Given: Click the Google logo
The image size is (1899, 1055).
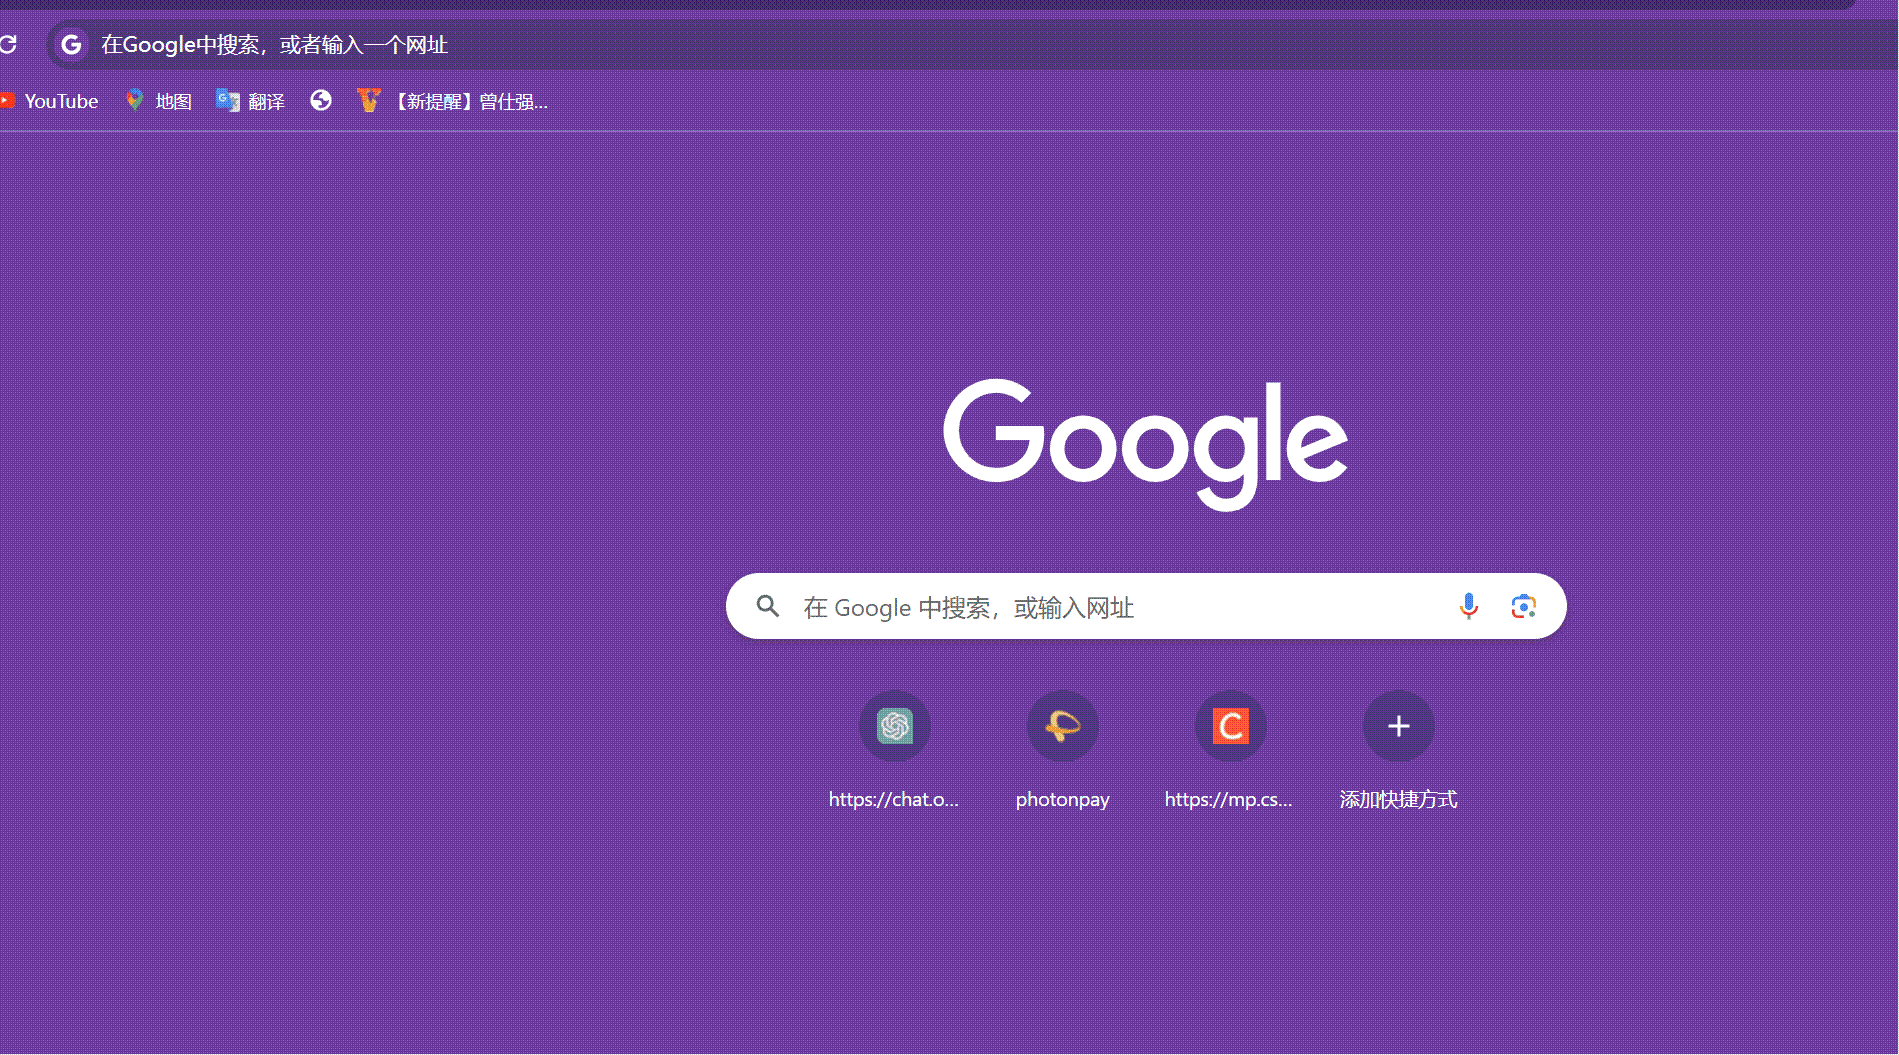Looking at the screenshot, I should point(1146,444).
